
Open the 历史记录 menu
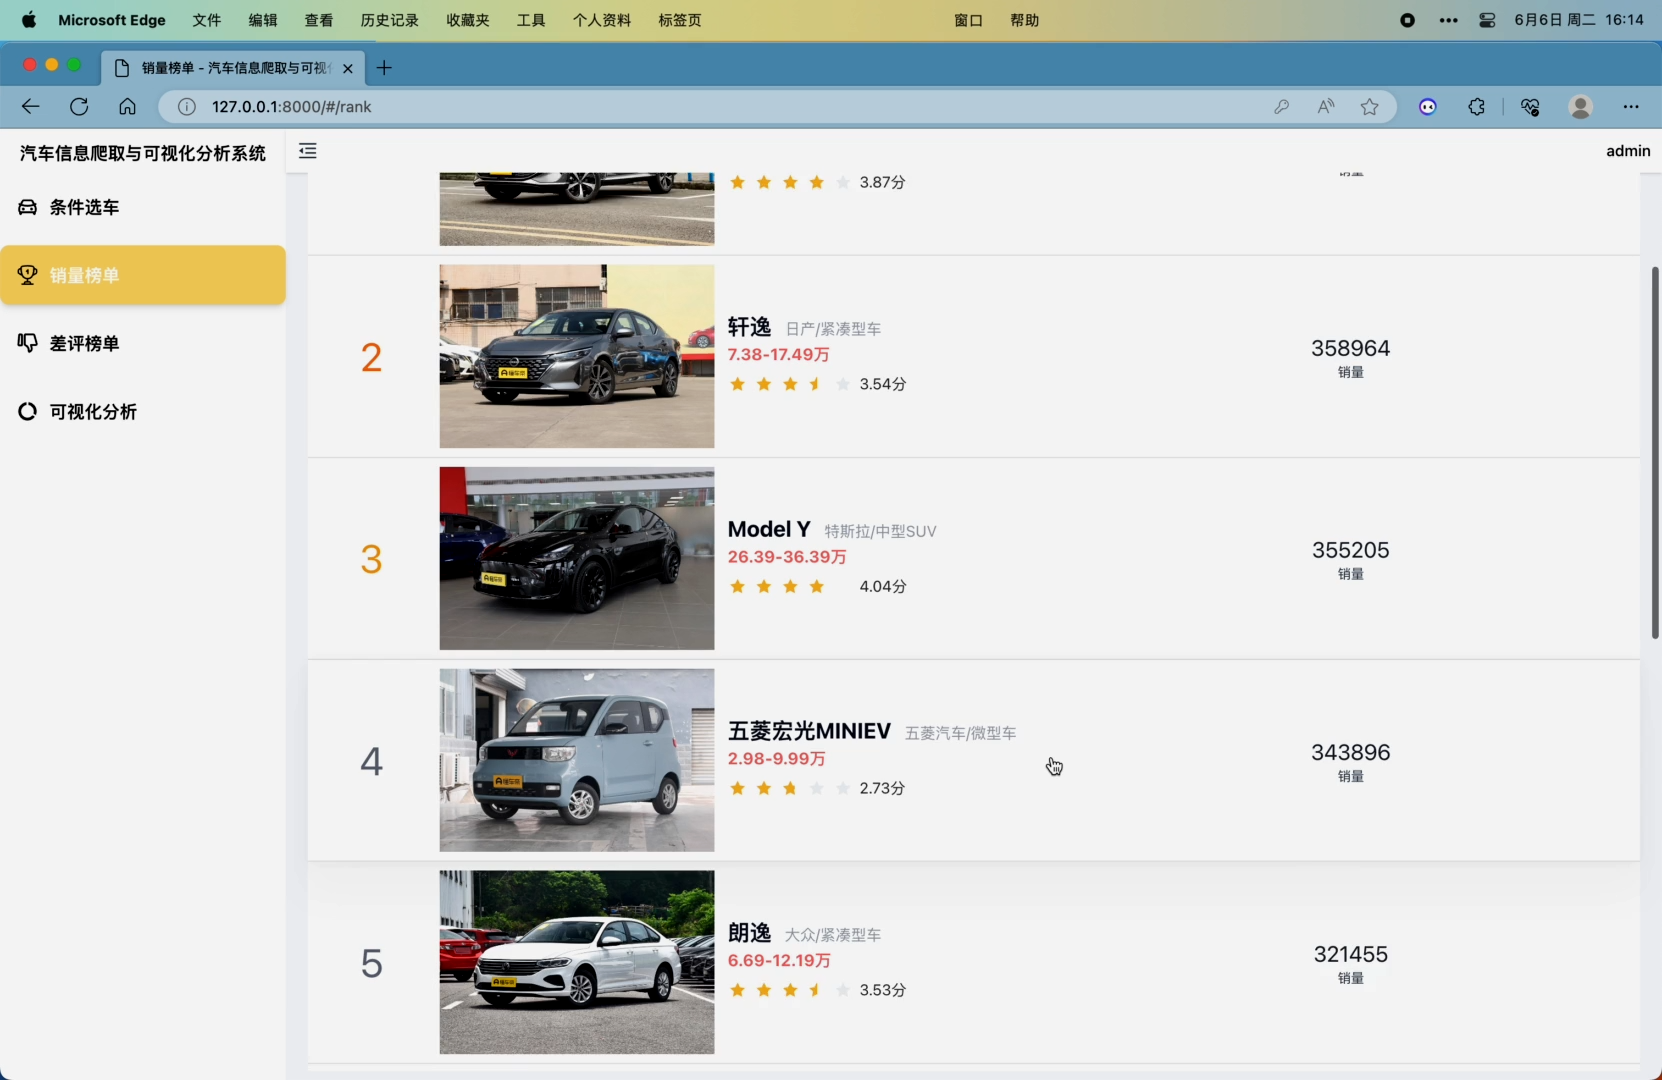pyautogui.click(x=390, y=20)
